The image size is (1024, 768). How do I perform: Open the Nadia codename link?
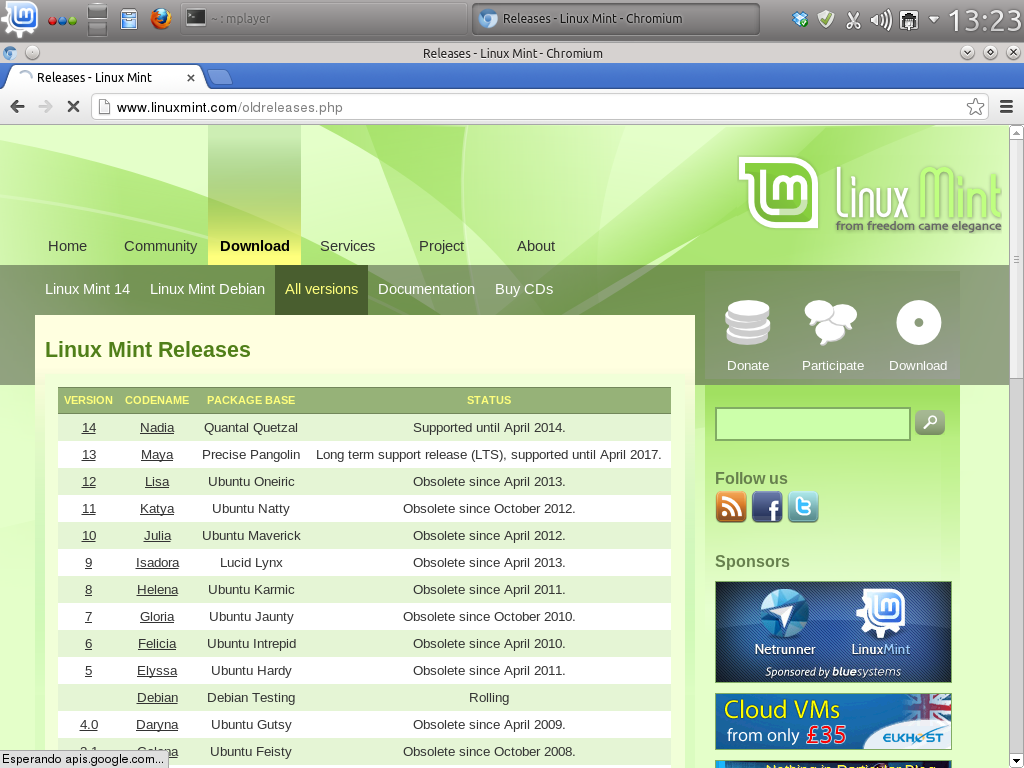pyautogui.click(x=157, y=428)
